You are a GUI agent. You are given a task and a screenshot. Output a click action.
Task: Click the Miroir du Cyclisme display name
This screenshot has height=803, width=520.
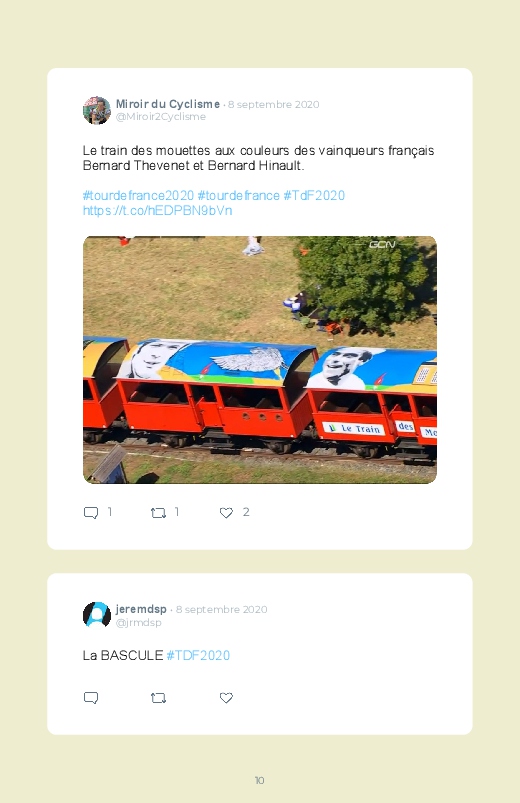click(168, 104)
